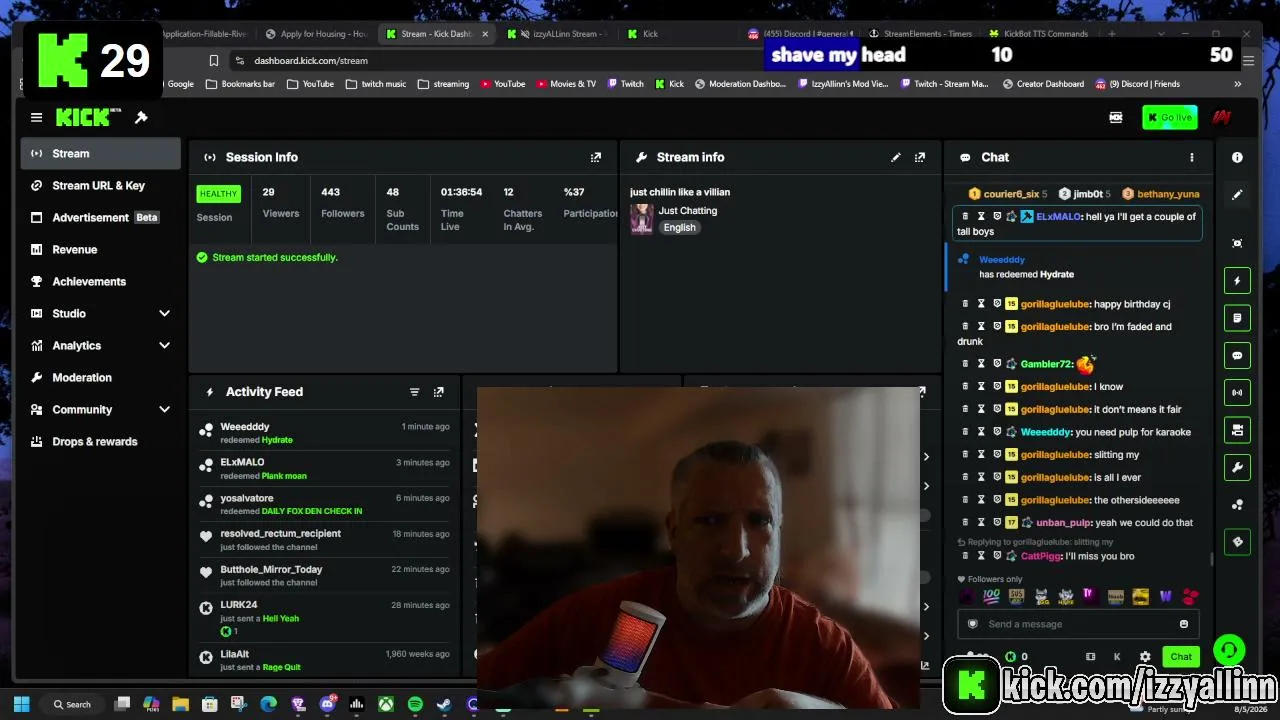Viewport: 1280px width, 720px height.
Task: Filter the Activity Feed list
Action: coord(414,392)
